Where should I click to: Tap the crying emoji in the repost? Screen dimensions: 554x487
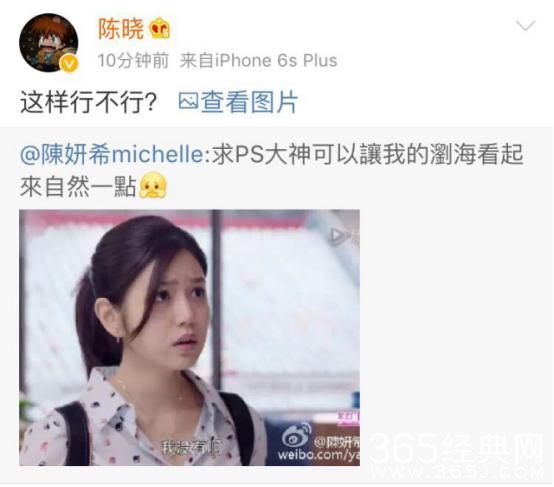[x=153, y=186]
